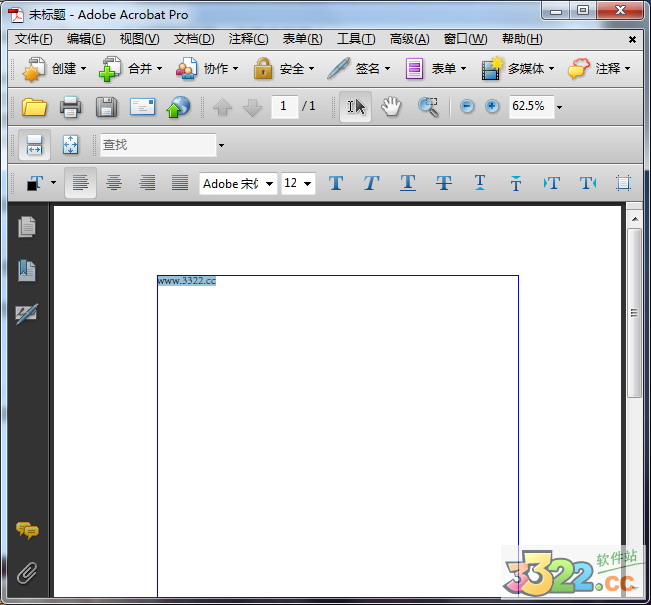
Task: Click the text color swatch
Action: pos(35,183)
